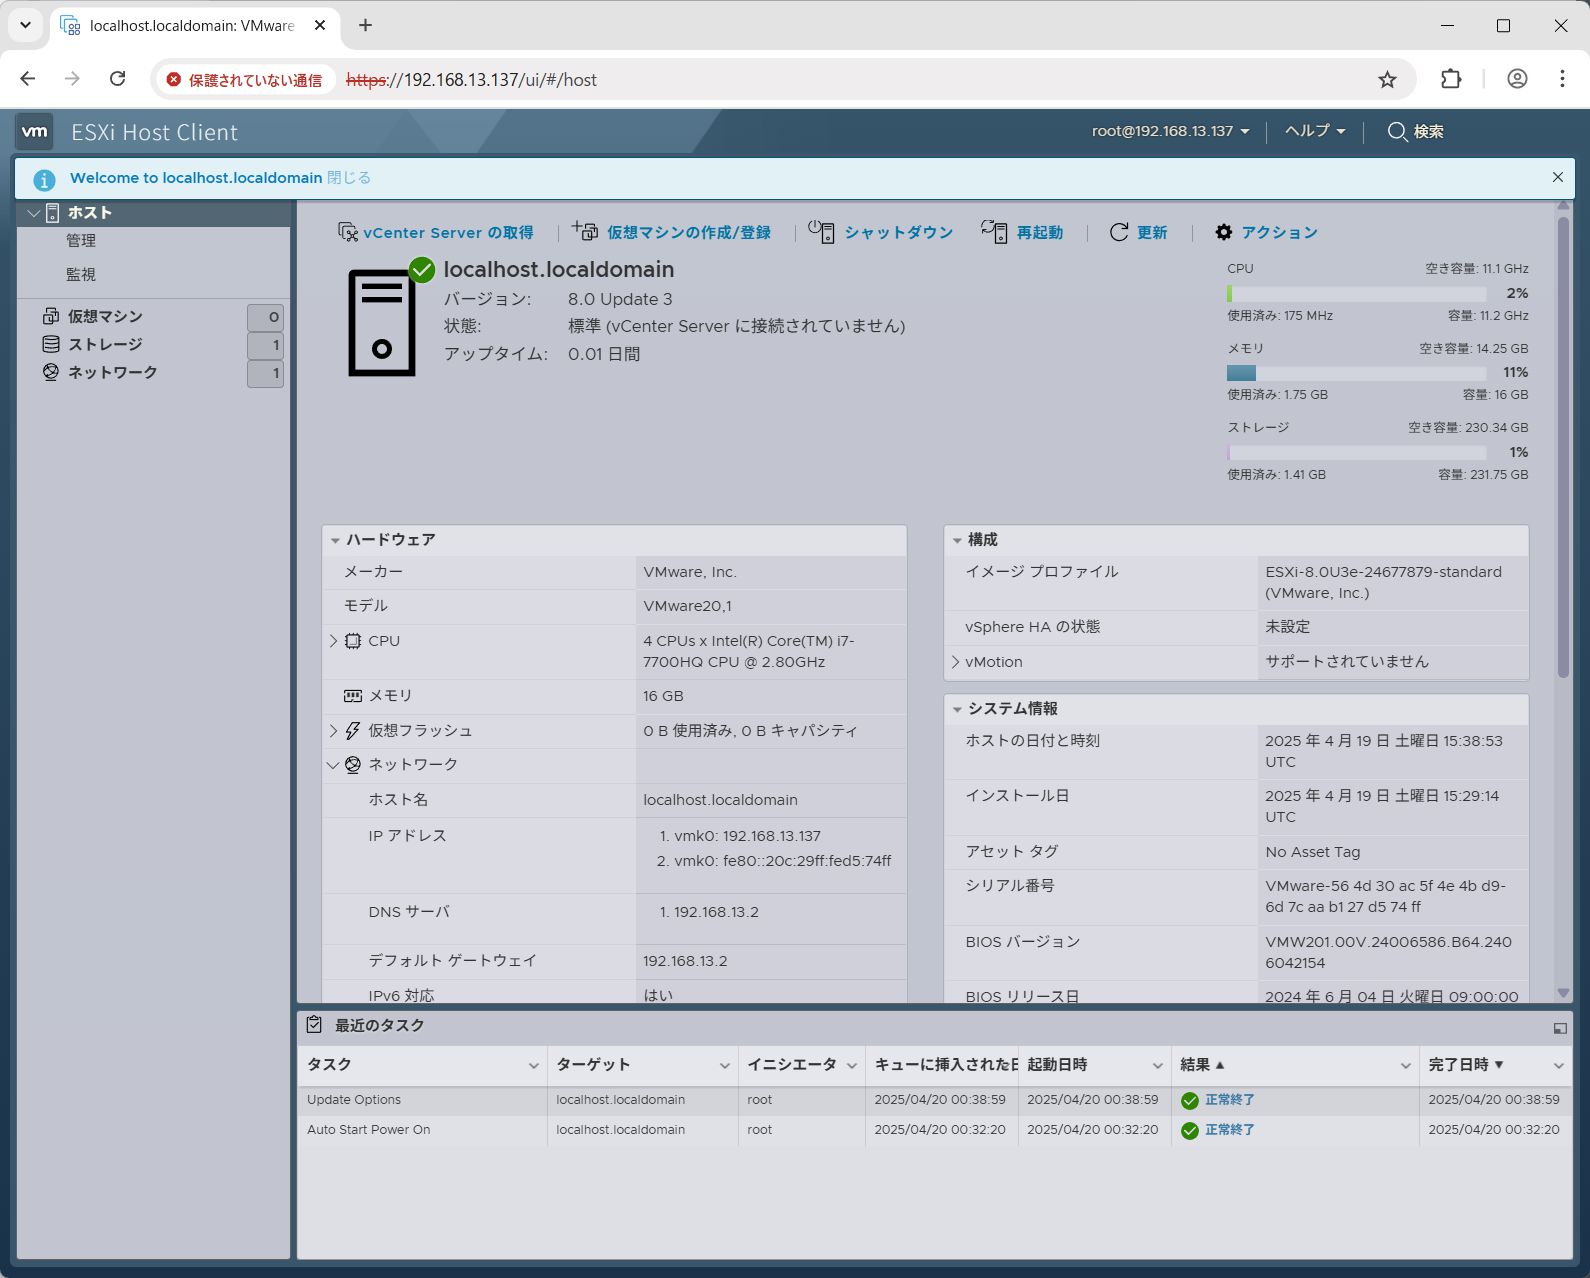Collapse the システム情報 panel
Image resolution: width=1590 pixels, height=1278 pixels.
coord(957,709)
